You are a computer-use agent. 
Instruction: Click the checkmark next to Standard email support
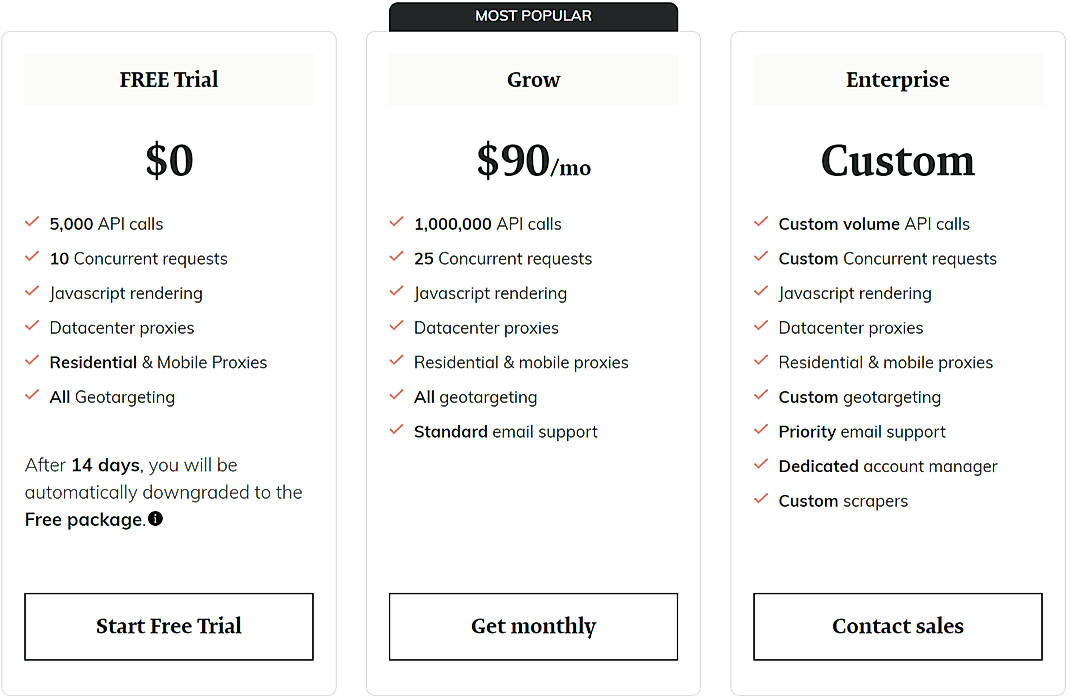click(396, 431)
